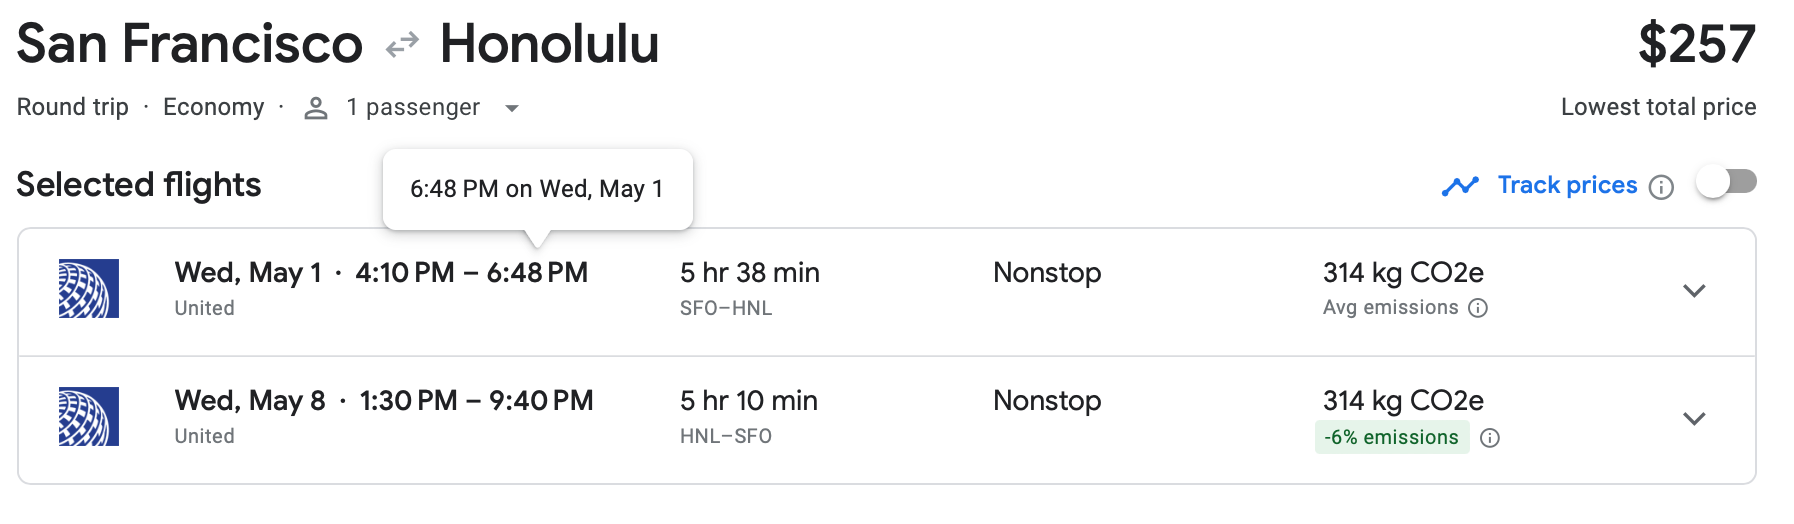Click the Track prices link
The image size is (1794, 524).
click(1567, 185)
